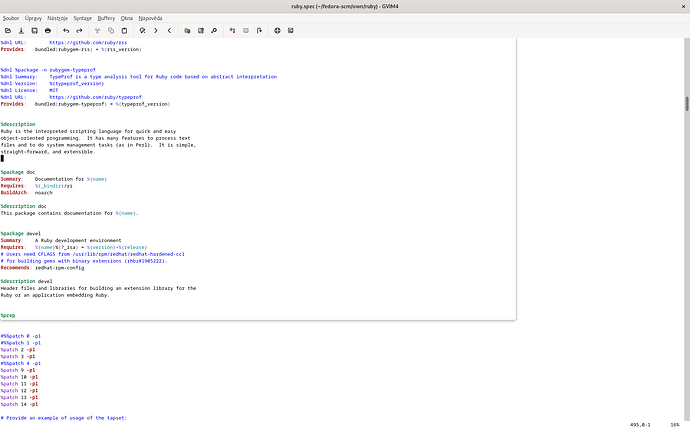Screen dimensions: 690x431
Task: Click 'BuildArch: noarch' line
Action: (26, 193)
